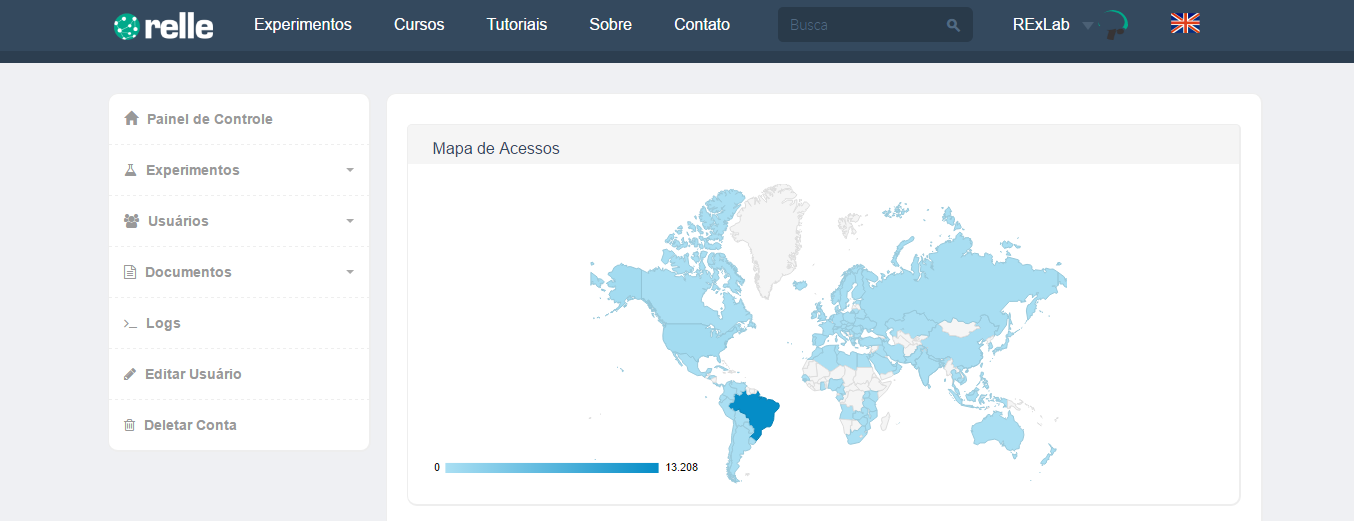The width and height of the screenshot is (1354, 521).
Task: Click Brazil on the access map
Action: [x=759, y=412]
